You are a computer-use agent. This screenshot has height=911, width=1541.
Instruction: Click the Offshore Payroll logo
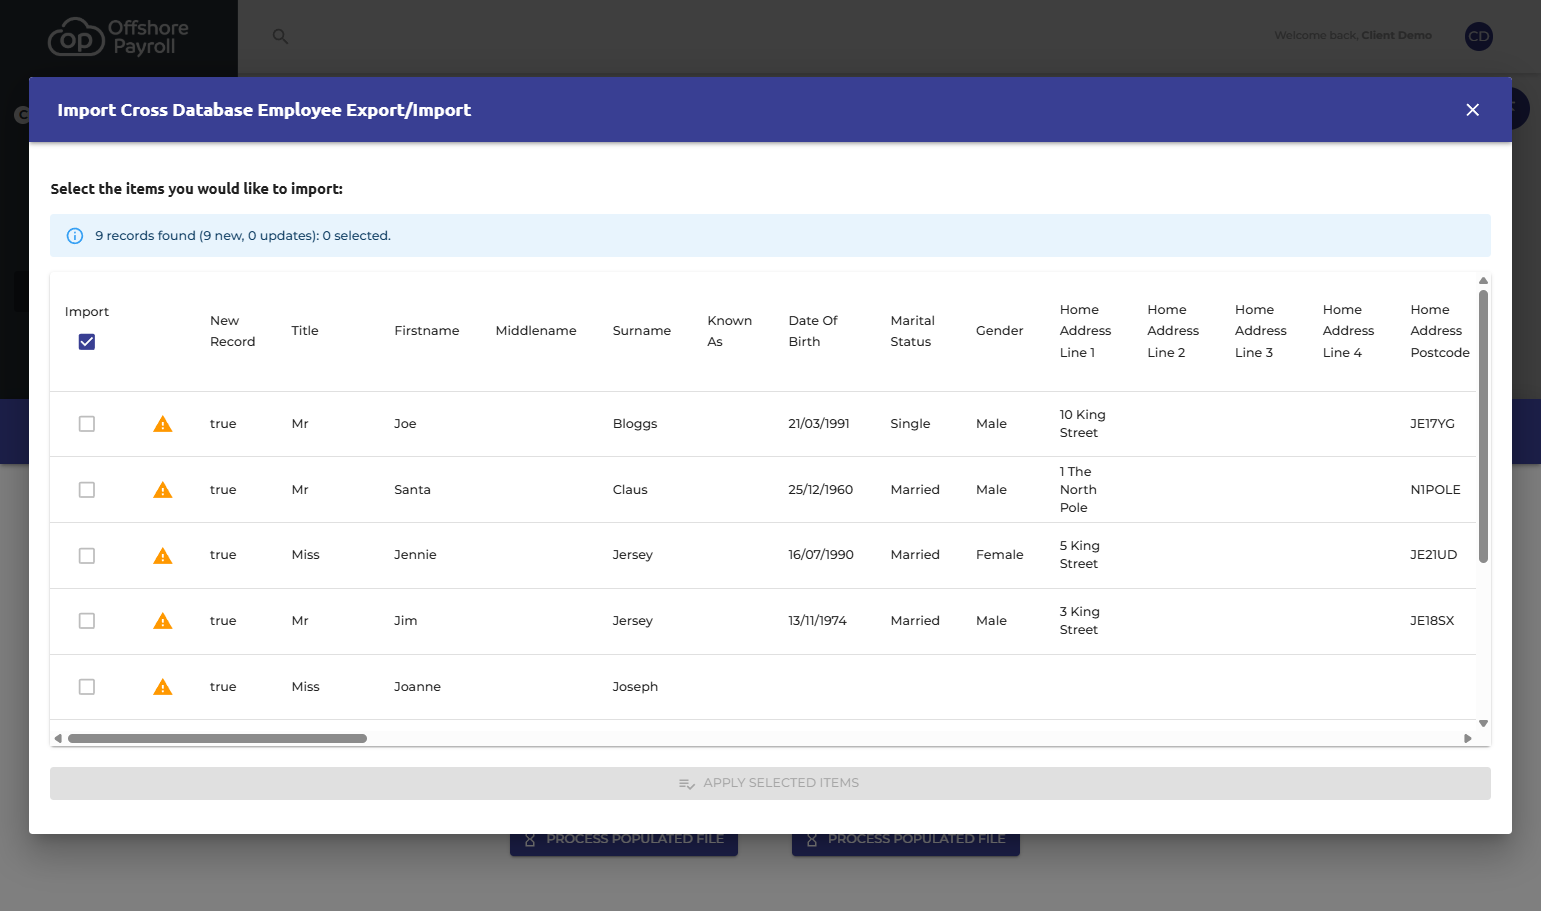[118, 37]
